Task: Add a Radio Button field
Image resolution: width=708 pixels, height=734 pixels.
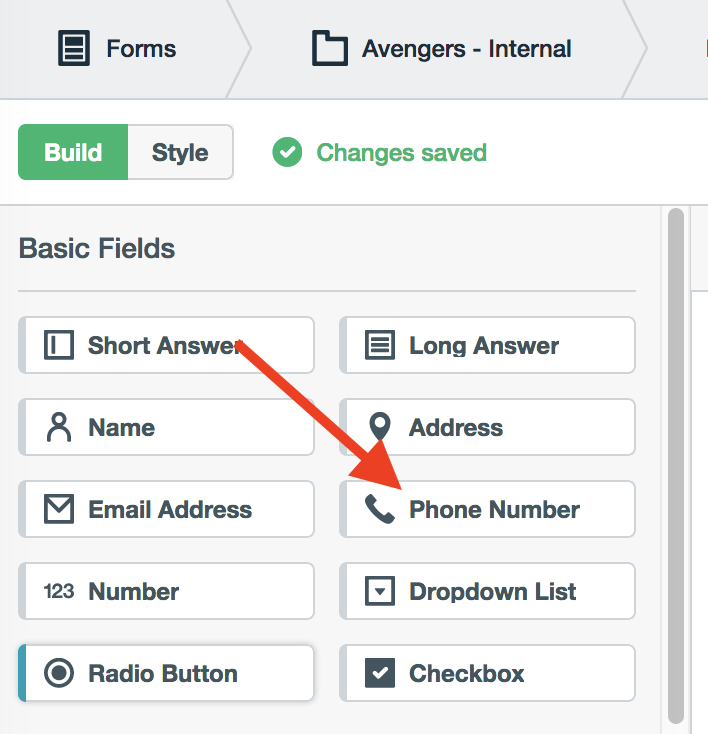Action: click(x=166, y=673)
